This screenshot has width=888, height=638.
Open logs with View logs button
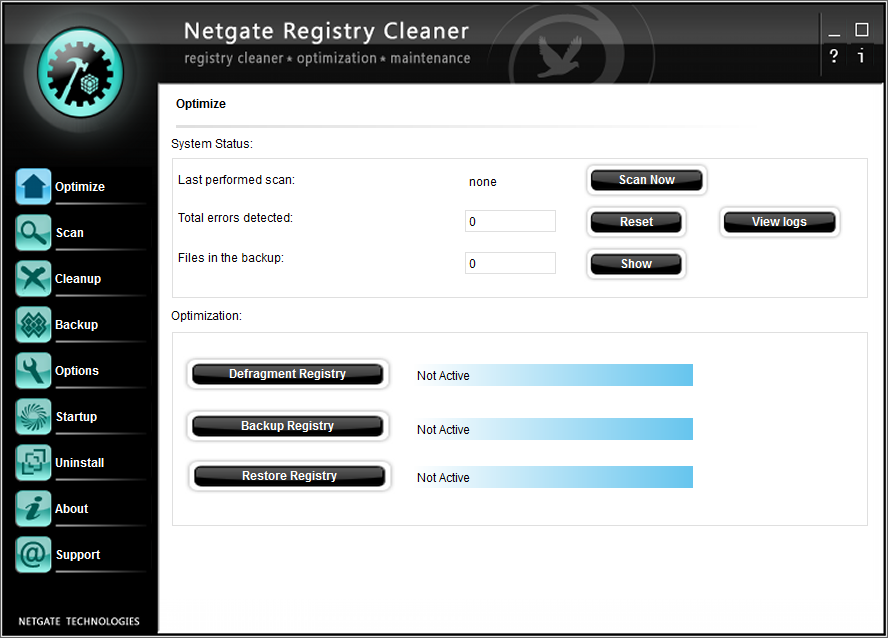click(x=779, y=222)
